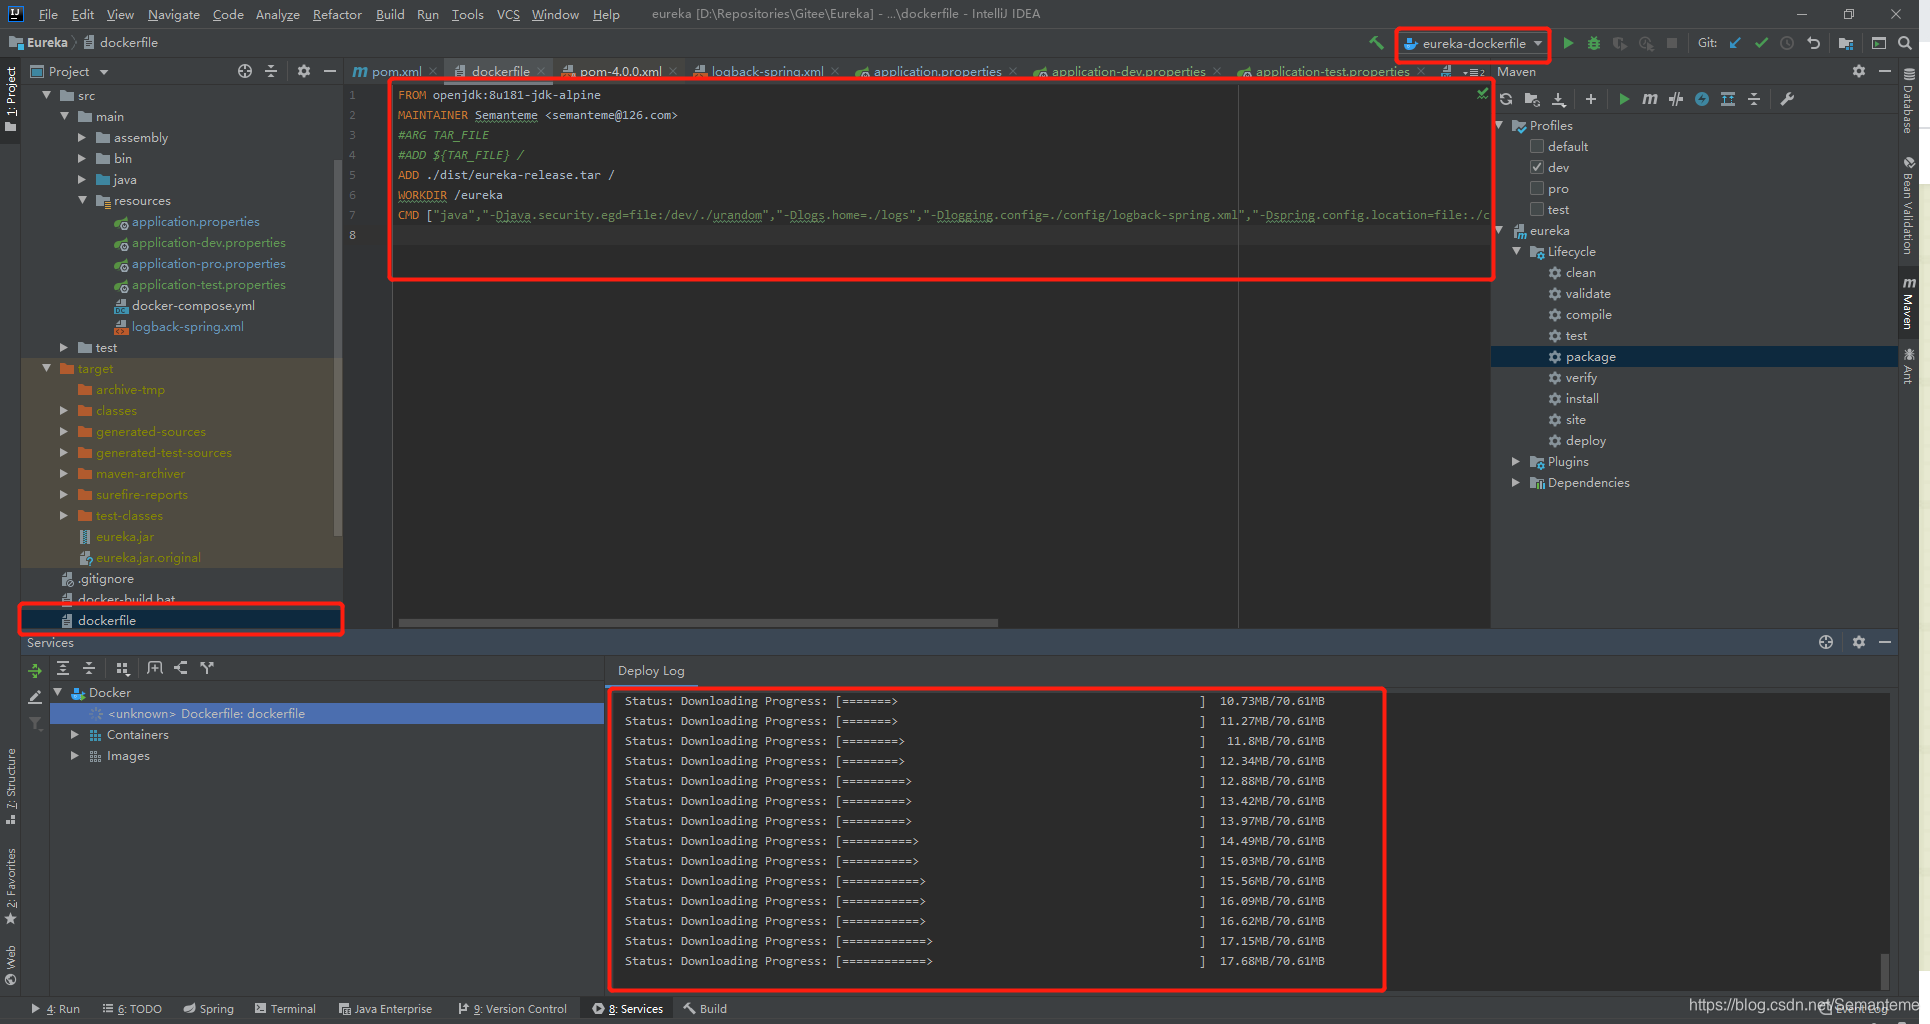Open Services panel gear settings
The image size is (1930, 1024).
[x=1859, y=642]
